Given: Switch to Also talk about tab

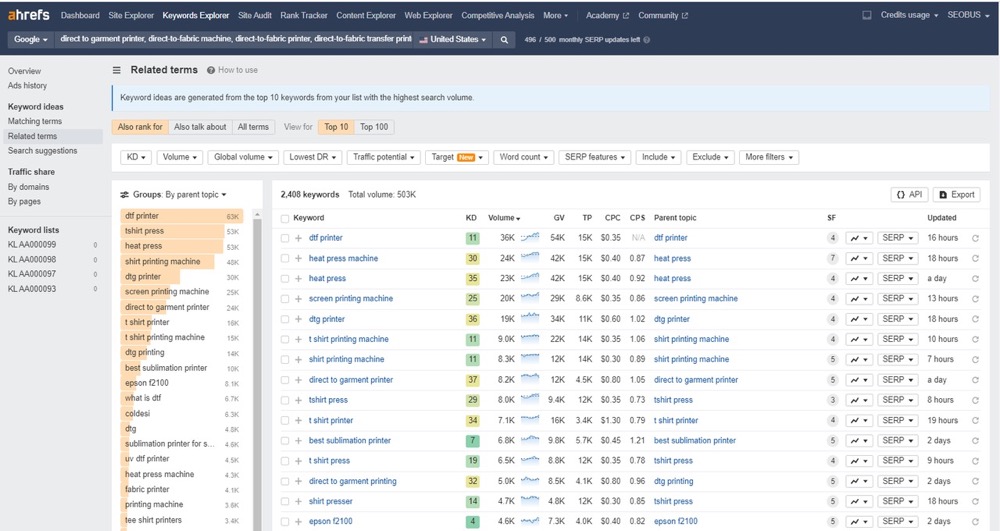Looking at the screenshot, I should [x=200, y=127].
